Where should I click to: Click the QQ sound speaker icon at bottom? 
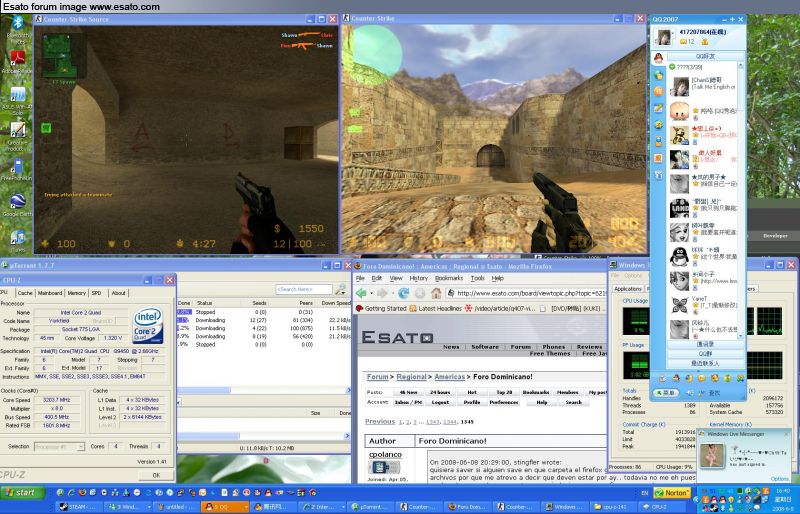[x=690, y=393]
